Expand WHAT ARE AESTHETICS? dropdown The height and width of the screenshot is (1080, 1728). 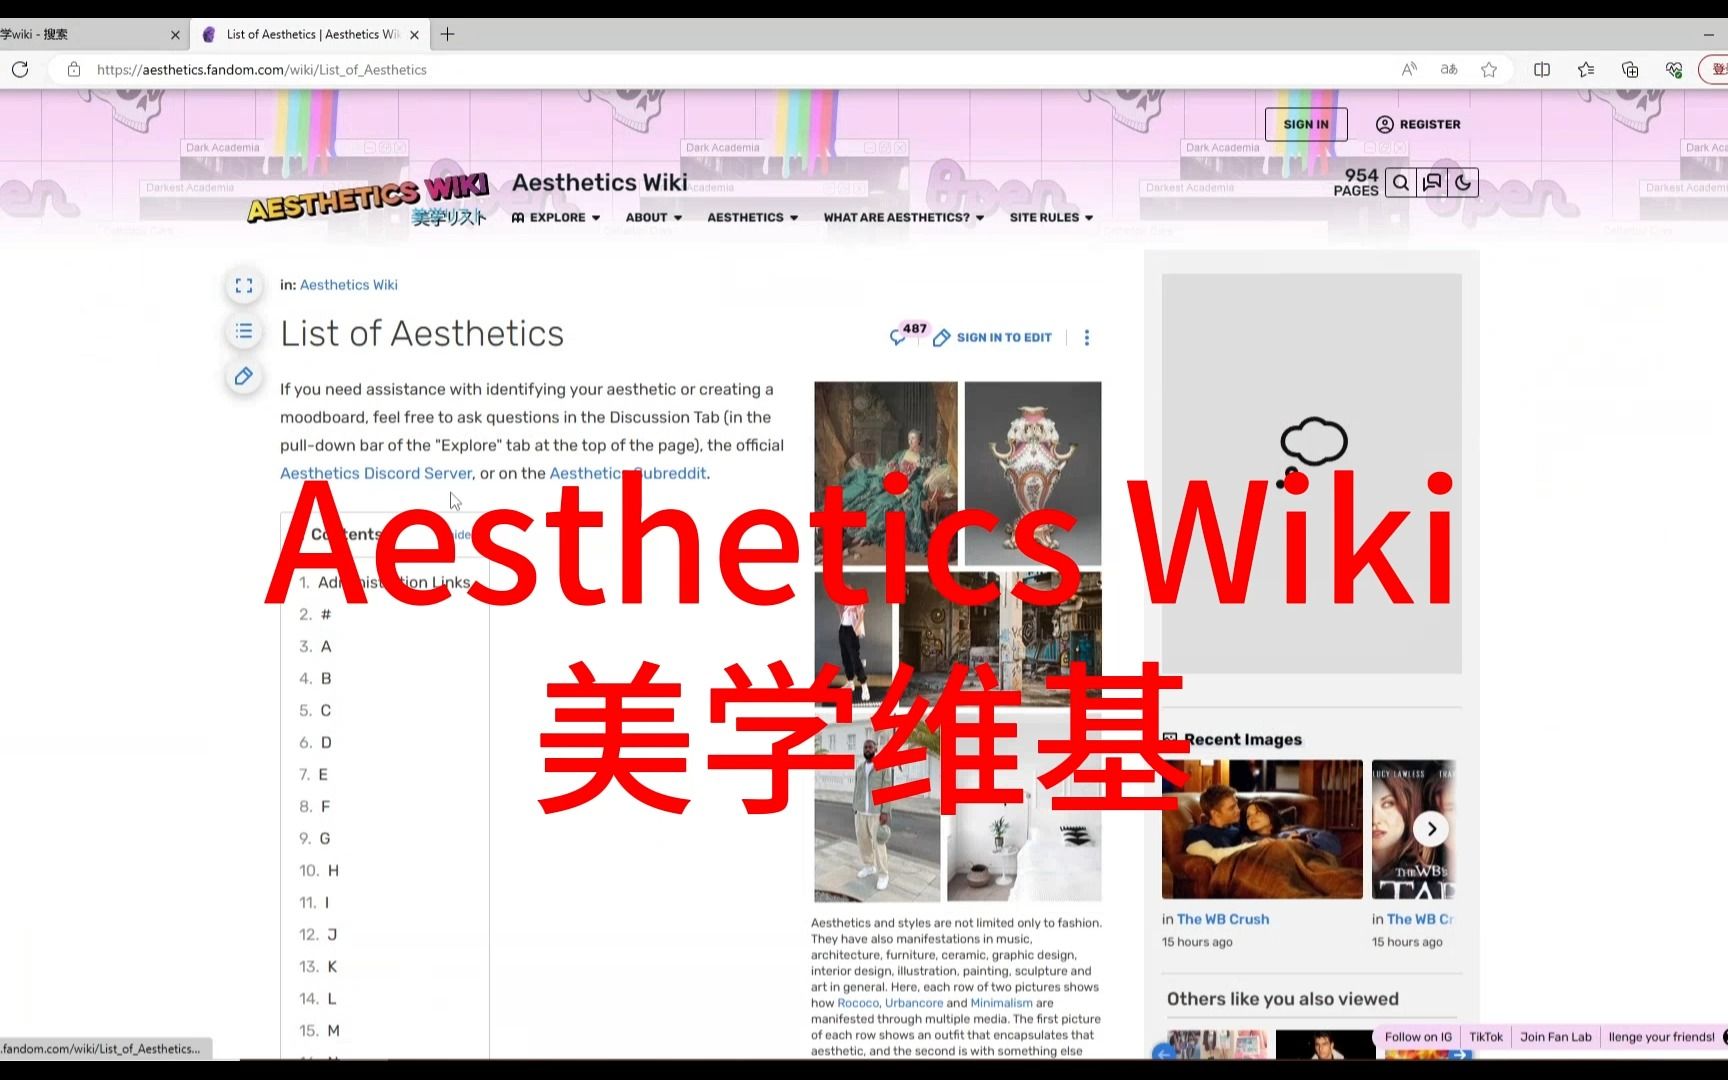click(x=904, y=217)
